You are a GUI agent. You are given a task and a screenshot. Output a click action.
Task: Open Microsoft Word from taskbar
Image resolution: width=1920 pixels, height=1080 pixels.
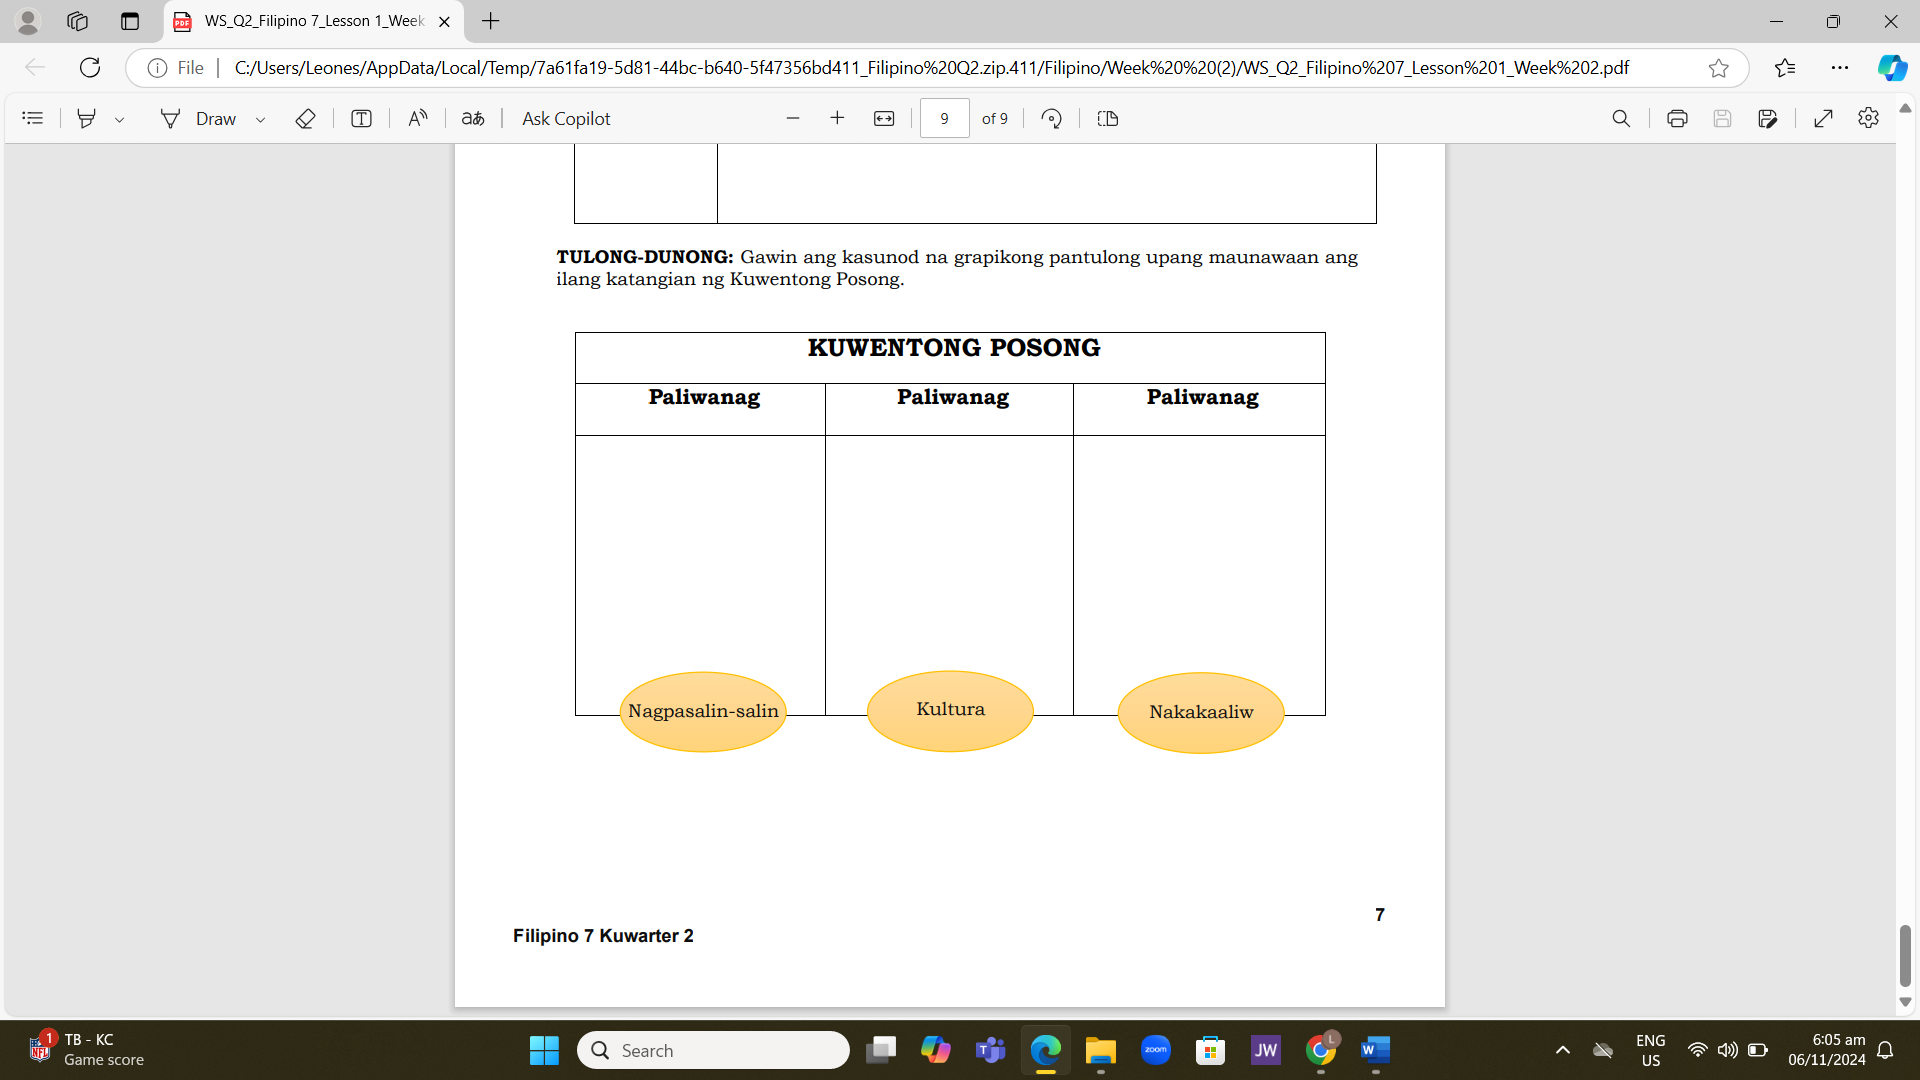[x=1376, y=1050]
